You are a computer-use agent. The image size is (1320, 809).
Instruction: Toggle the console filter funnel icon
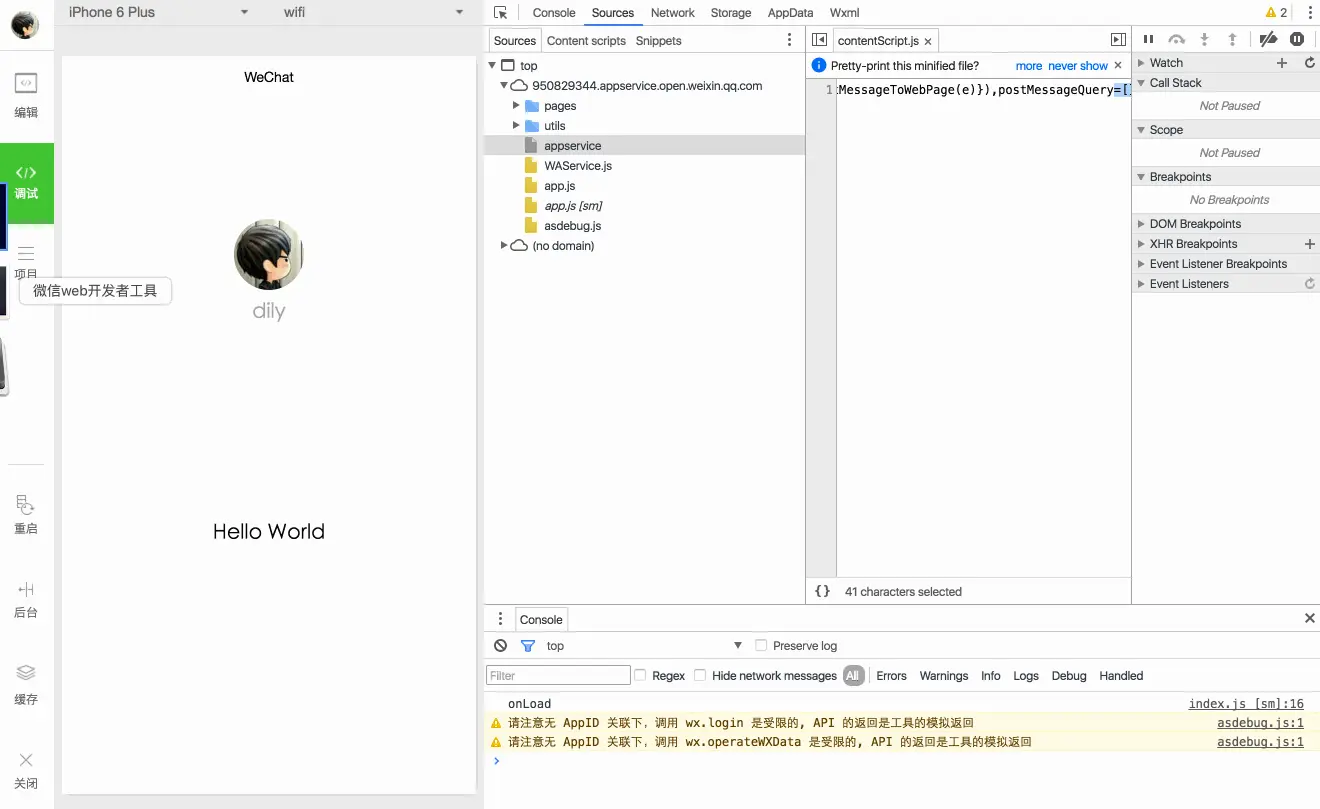[x=528, y=646]
